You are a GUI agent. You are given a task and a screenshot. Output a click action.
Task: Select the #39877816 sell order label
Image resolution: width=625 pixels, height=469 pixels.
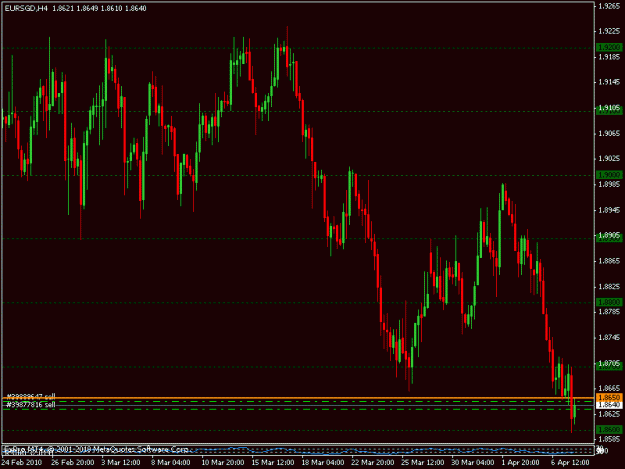click(x=31, y=405)
